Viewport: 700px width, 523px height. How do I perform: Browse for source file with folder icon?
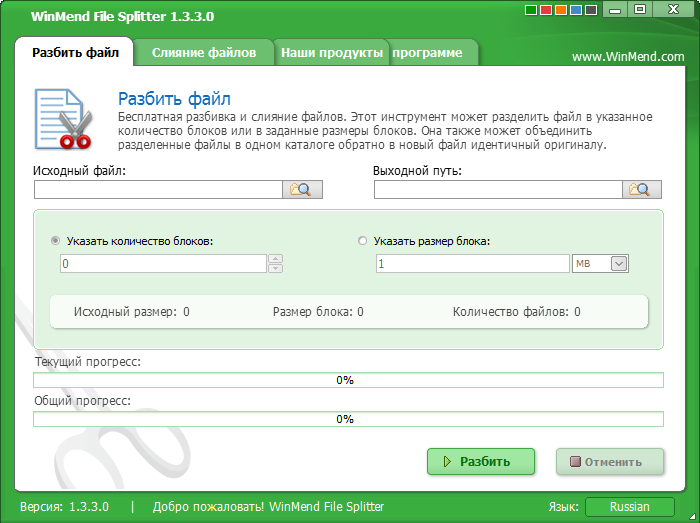point(302,189)
